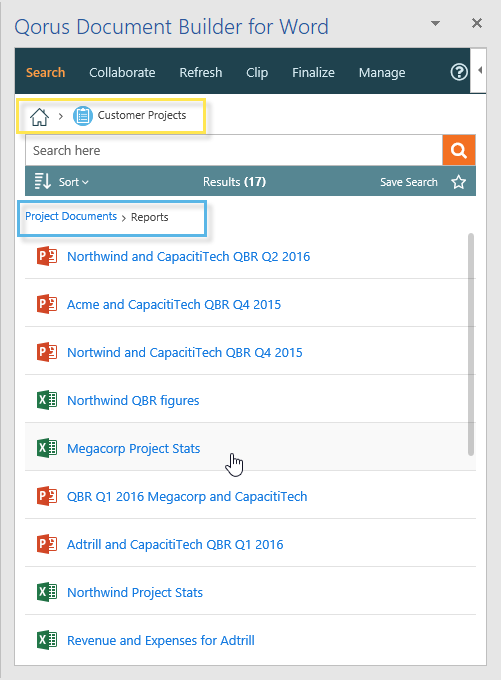Click Excel icon for Revenue and Expenses Adtrill

tap(47, 640)
